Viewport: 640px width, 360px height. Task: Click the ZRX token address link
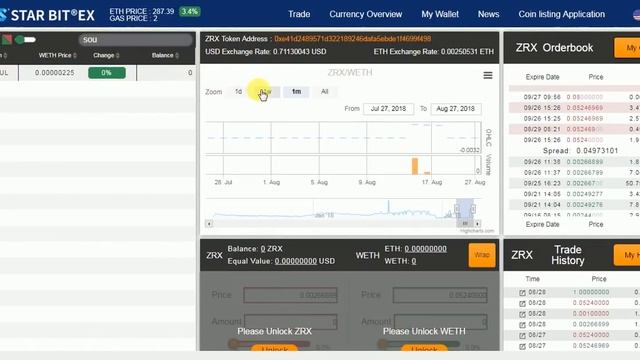(x=353, y=39)
